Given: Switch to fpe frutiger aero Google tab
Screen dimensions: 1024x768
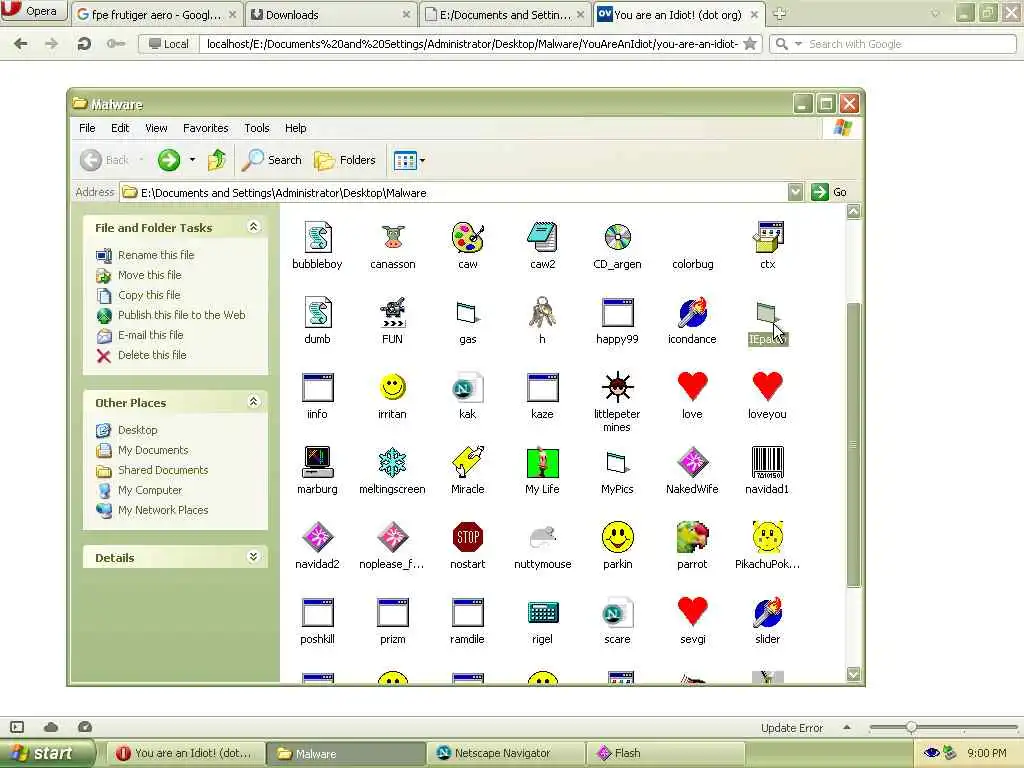Looking at the screenshot, I should coord(155,14).
